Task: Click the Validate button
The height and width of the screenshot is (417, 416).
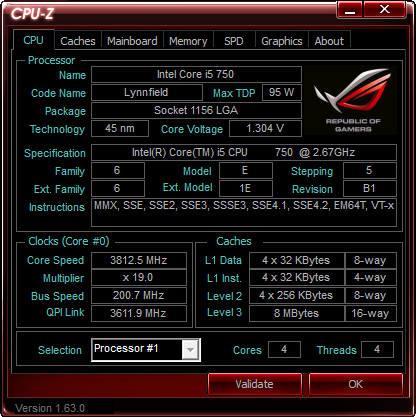Action: click(255, 384)
